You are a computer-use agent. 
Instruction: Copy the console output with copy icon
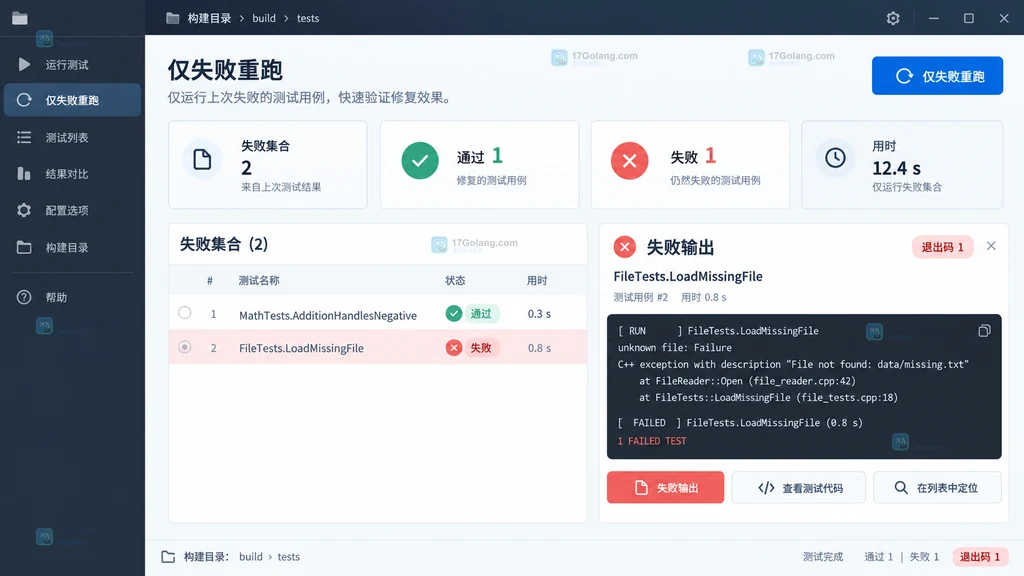tap(984, 330)
